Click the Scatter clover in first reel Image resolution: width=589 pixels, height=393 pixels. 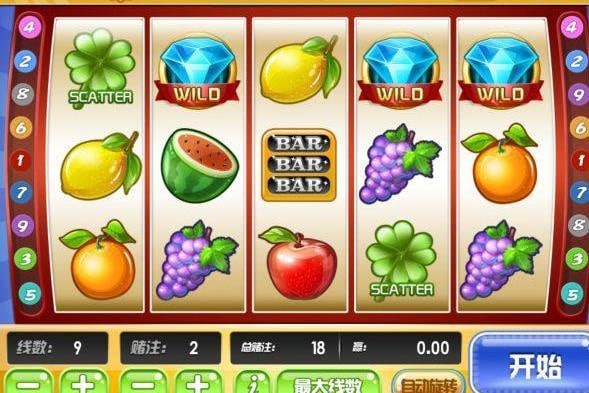point(100,68)
